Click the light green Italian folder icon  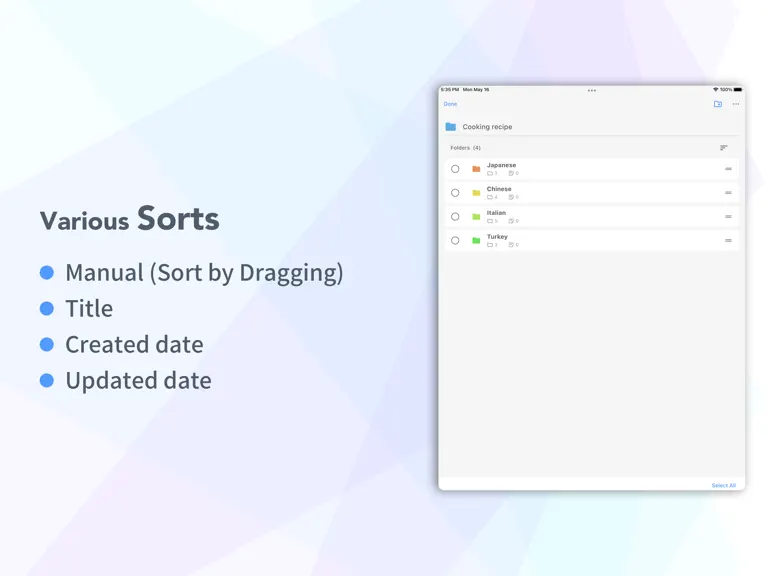click(x=476, y=216)
